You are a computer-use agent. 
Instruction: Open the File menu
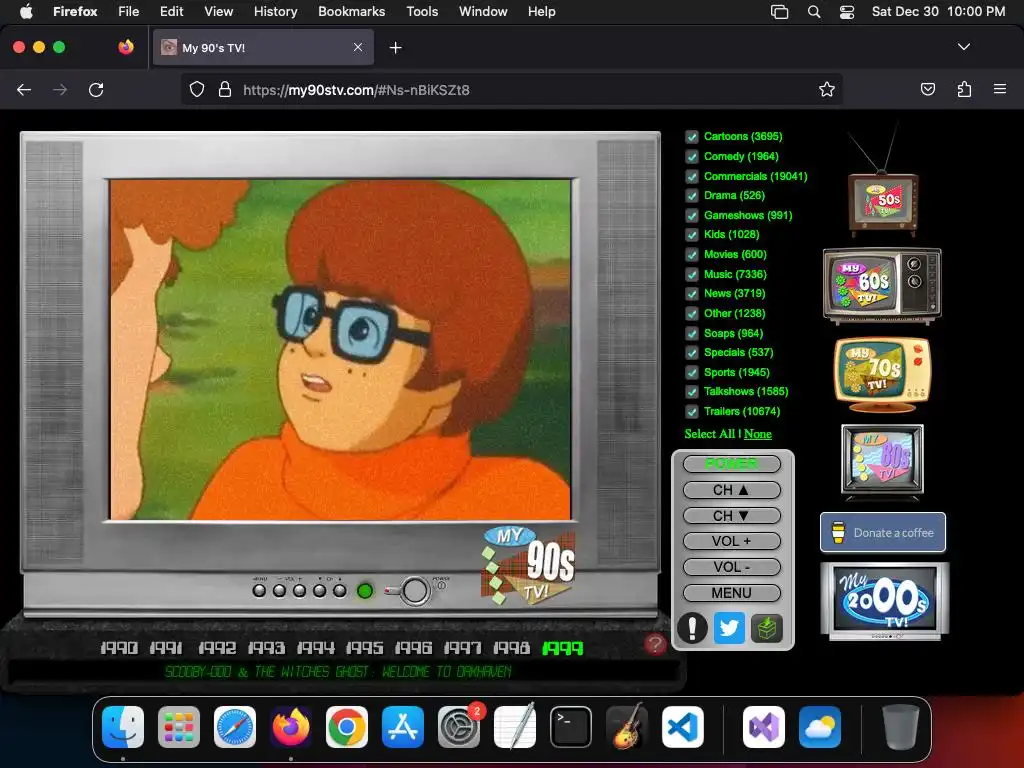[x=129, y=12]
